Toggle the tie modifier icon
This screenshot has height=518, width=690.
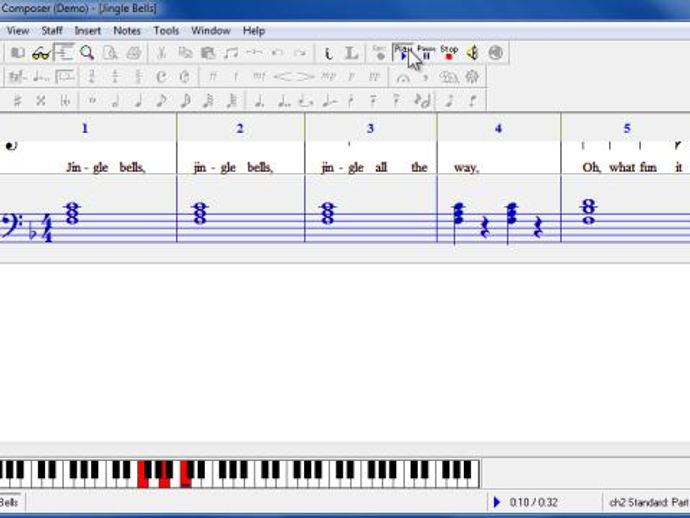point(306,102)
